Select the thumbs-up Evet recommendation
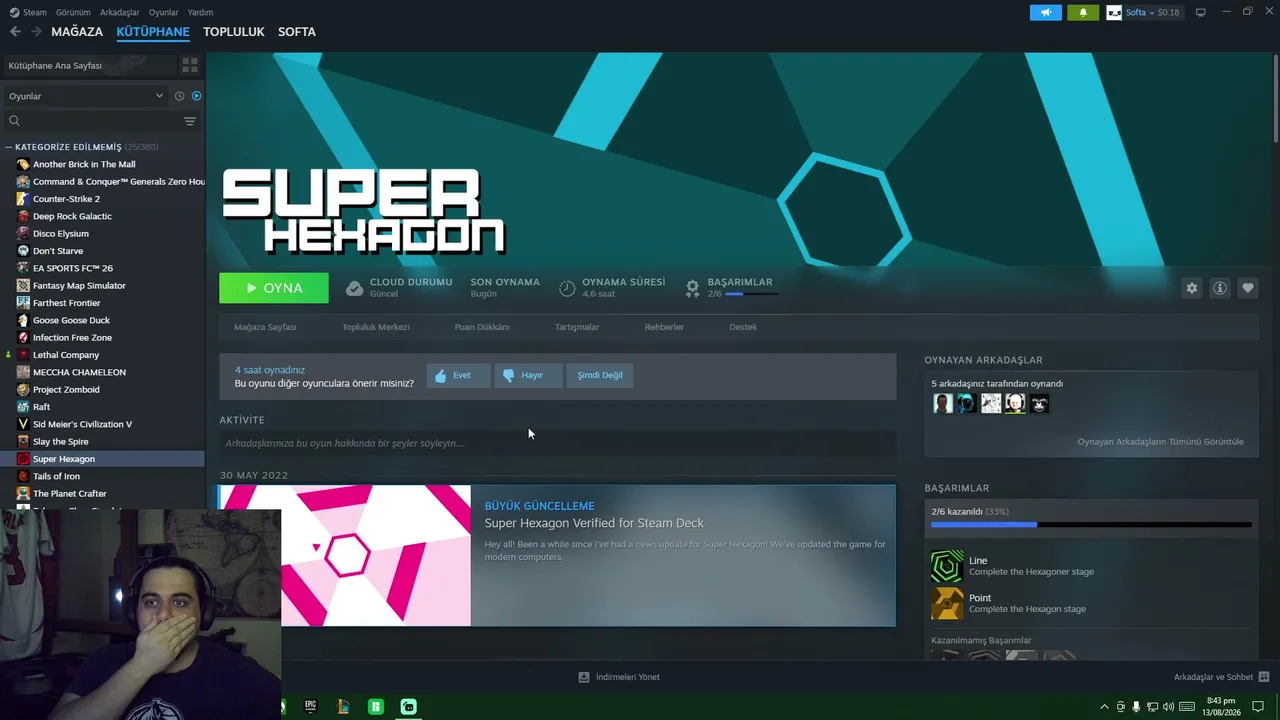This screenshot has height=720, width=1280. click(458, 375)
